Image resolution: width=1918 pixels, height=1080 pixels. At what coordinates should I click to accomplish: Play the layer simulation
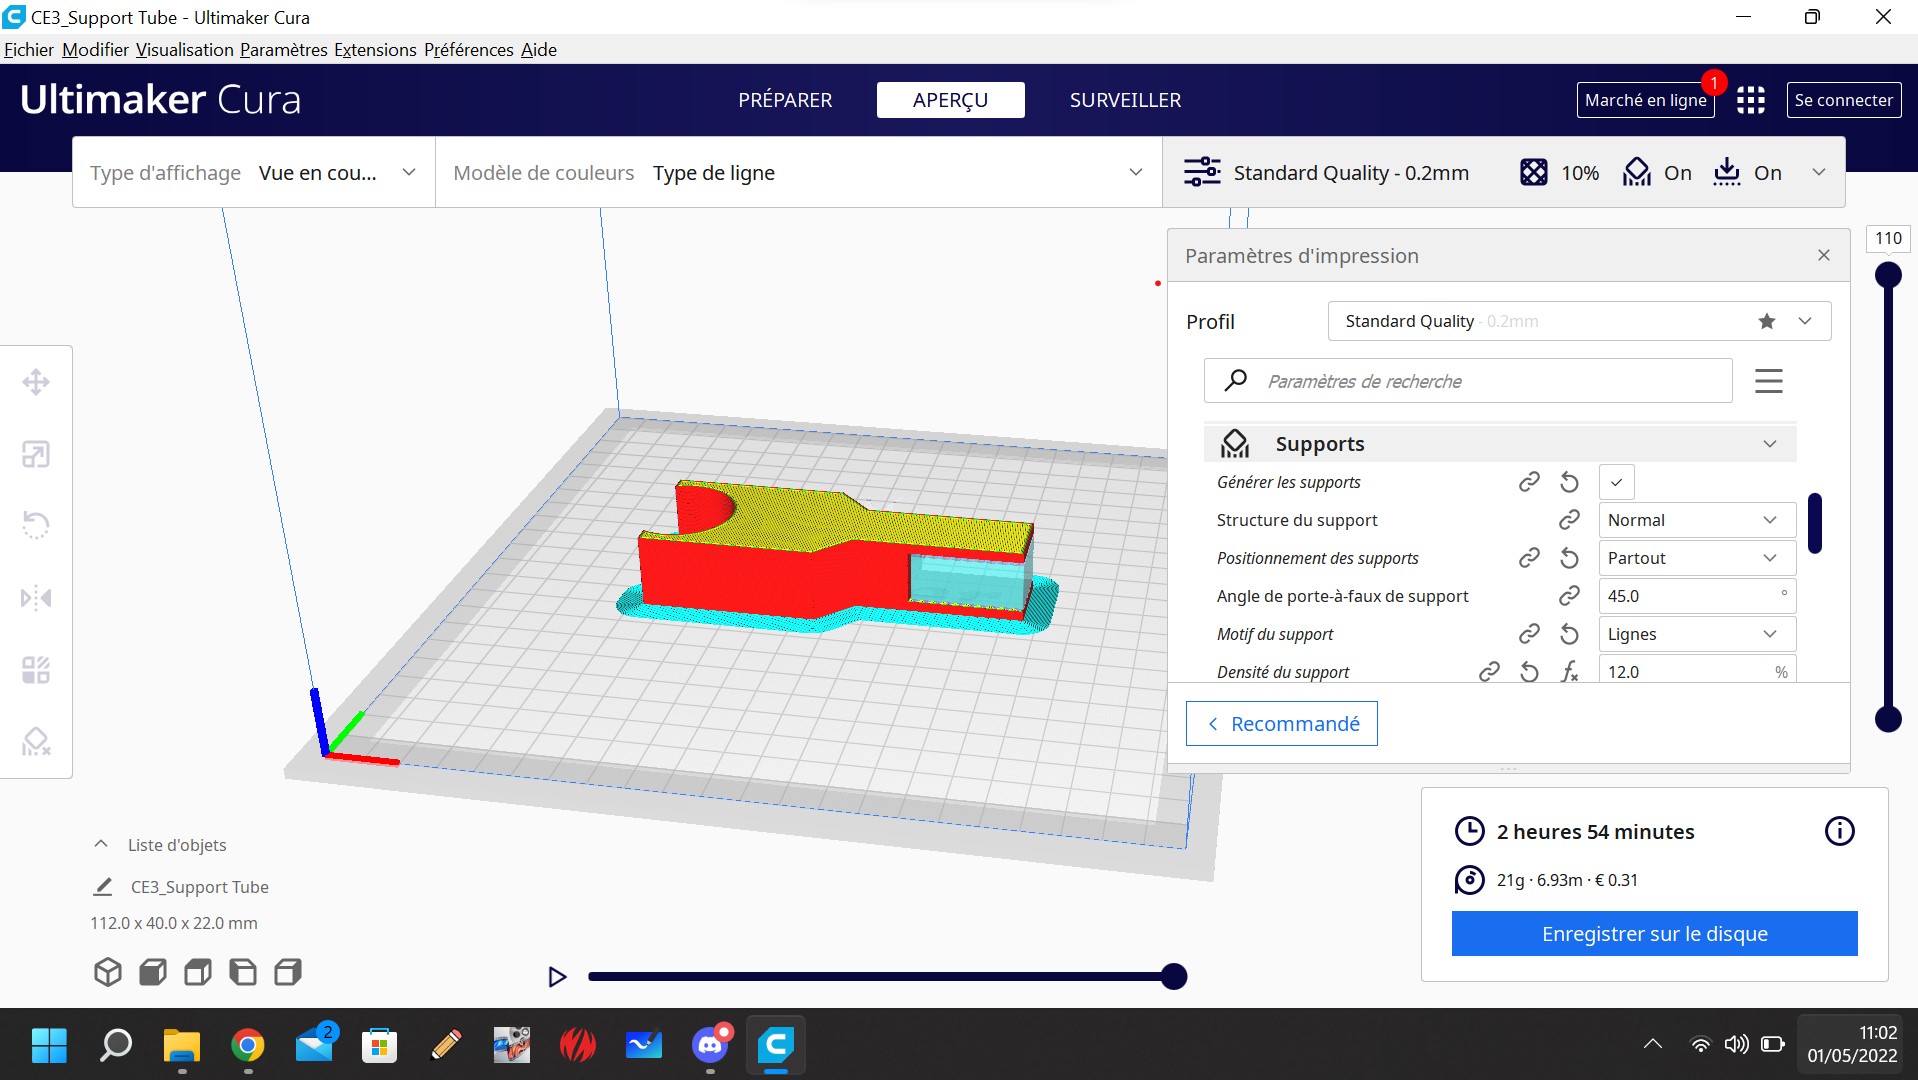(557, 977)
